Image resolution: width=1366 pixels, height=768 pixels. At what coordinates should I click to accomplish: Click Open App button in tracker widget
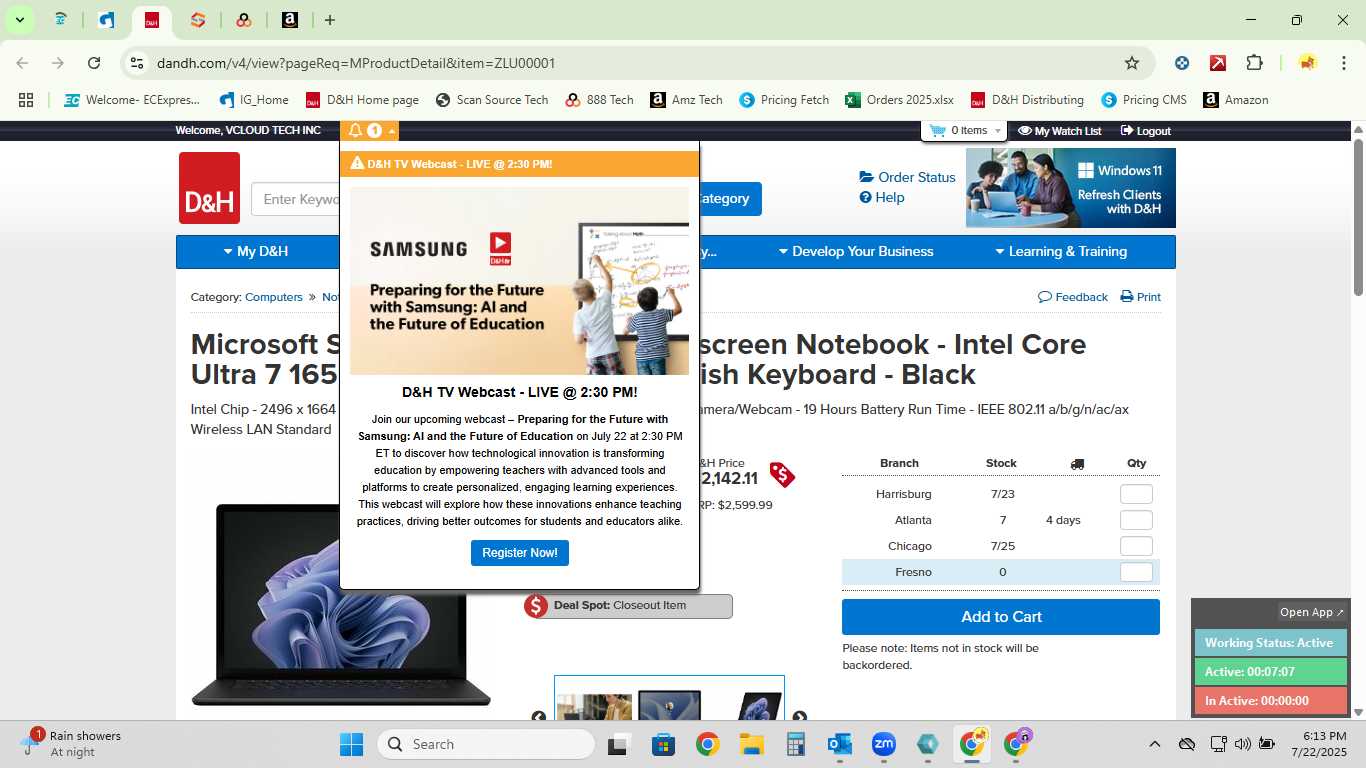tap(1312, 612)
